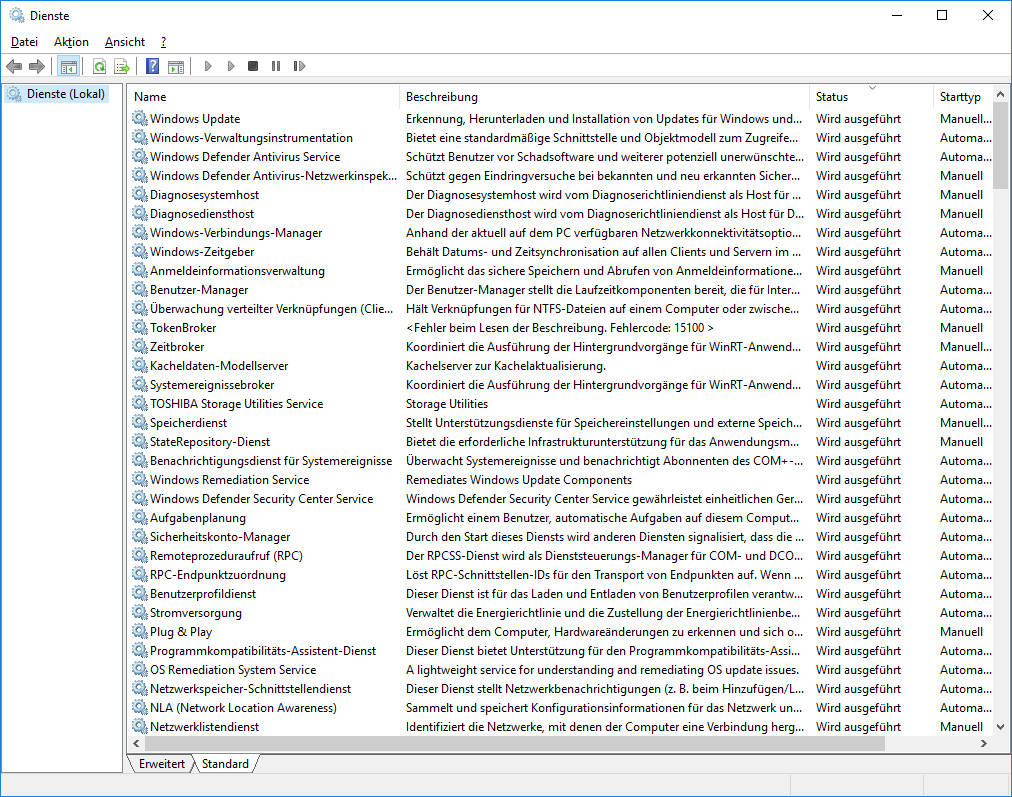Sort by the Beschreibung column header
This screenshot has height=797, width=1012.
[x=604, y=97]
